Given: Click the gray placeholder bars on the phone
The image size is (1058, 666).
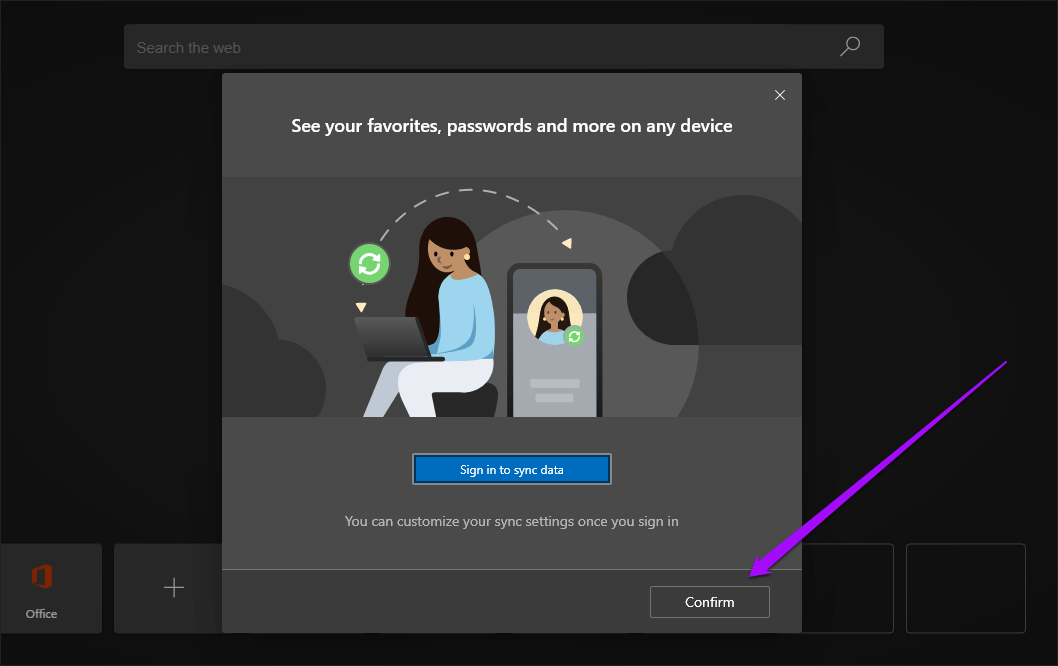Looking at the screenshot, I should (554, 390).
